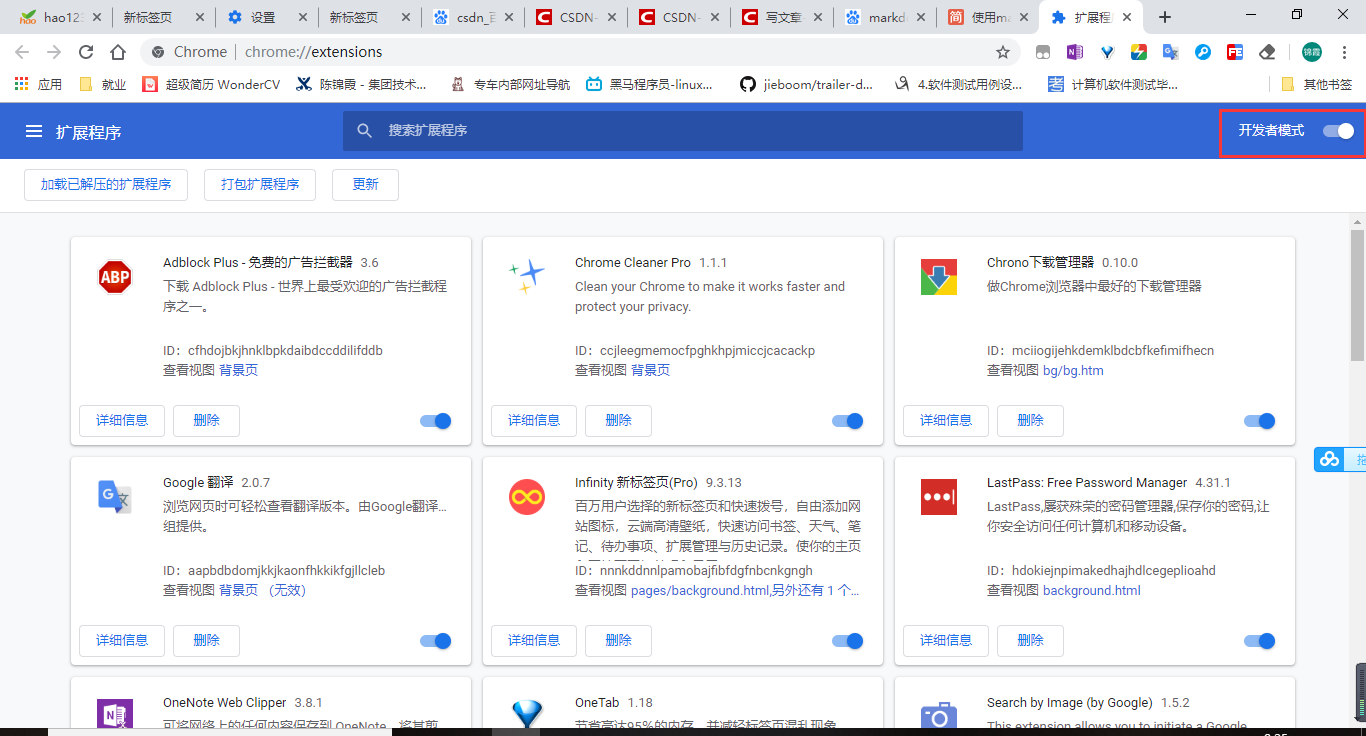The height and width of the screenshot is (736, 1366).
Task: Open LastPass background.html view link
Action: (x=1092, y=590)
